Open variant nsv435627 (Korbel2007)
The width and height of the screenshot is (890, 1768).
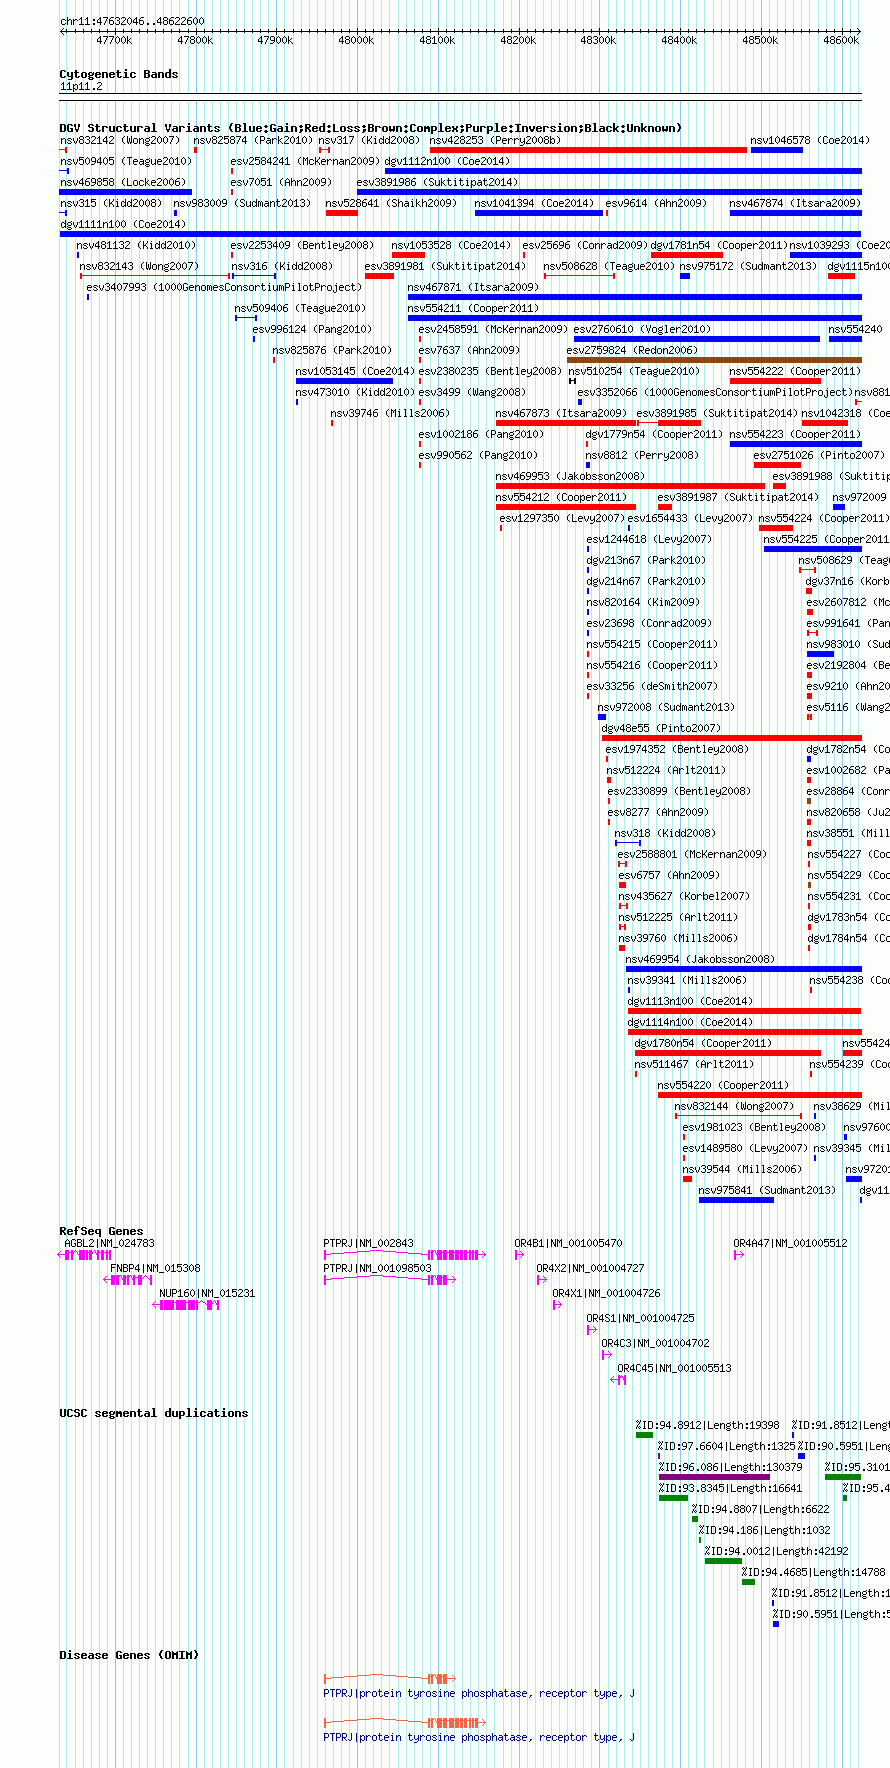pos(684,896)
